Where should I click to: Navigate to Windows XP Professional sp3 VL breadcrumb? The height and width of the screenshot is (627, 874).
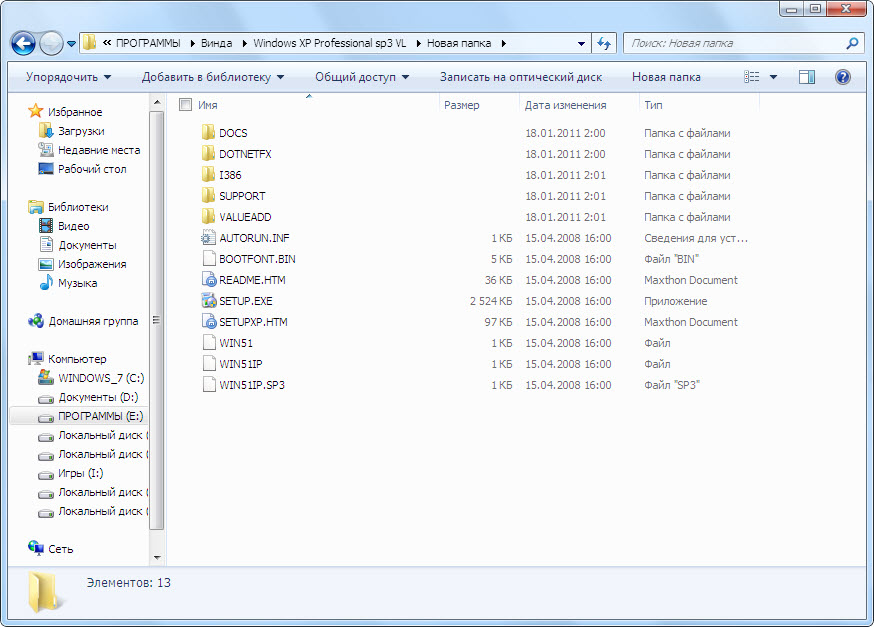coord(329,43)
